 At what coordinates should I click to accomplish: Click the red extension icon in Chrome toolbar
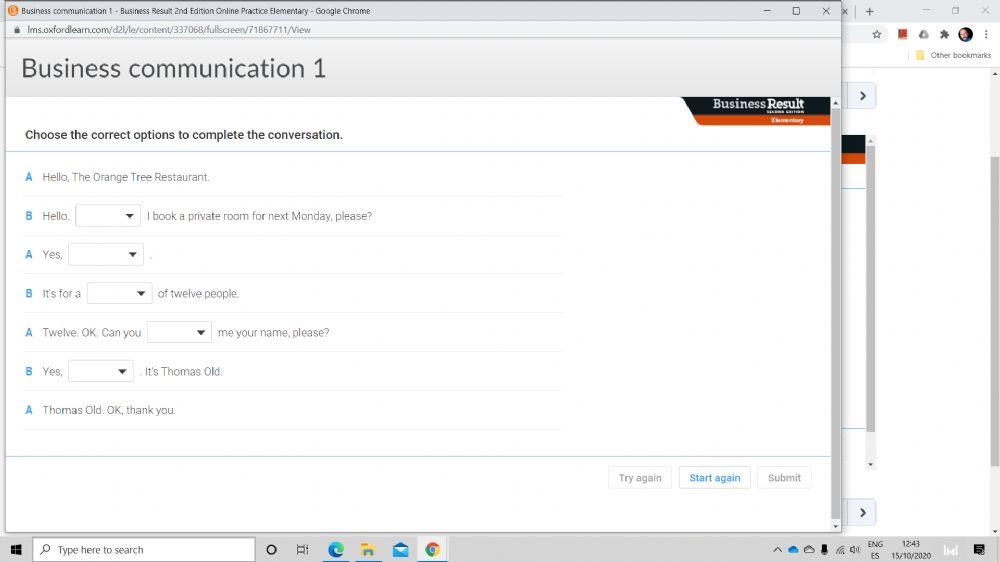[902, 34]
